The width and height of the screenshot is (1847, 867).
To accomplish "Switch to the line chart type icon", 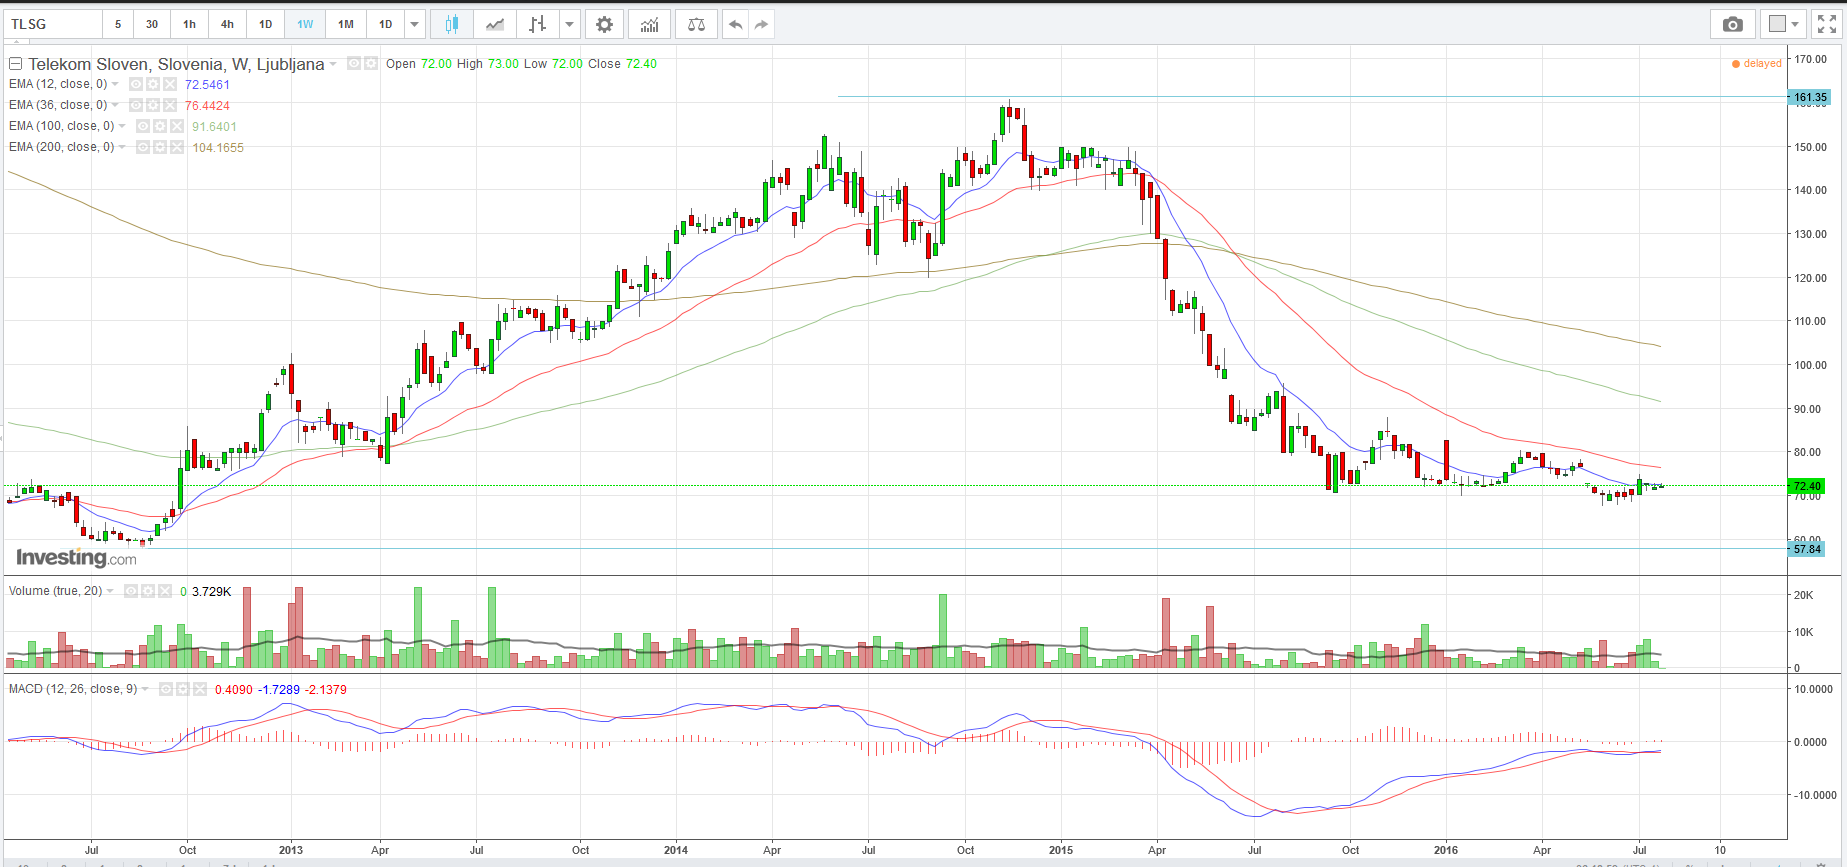I will pyautogui.click(x=494, y=24).
